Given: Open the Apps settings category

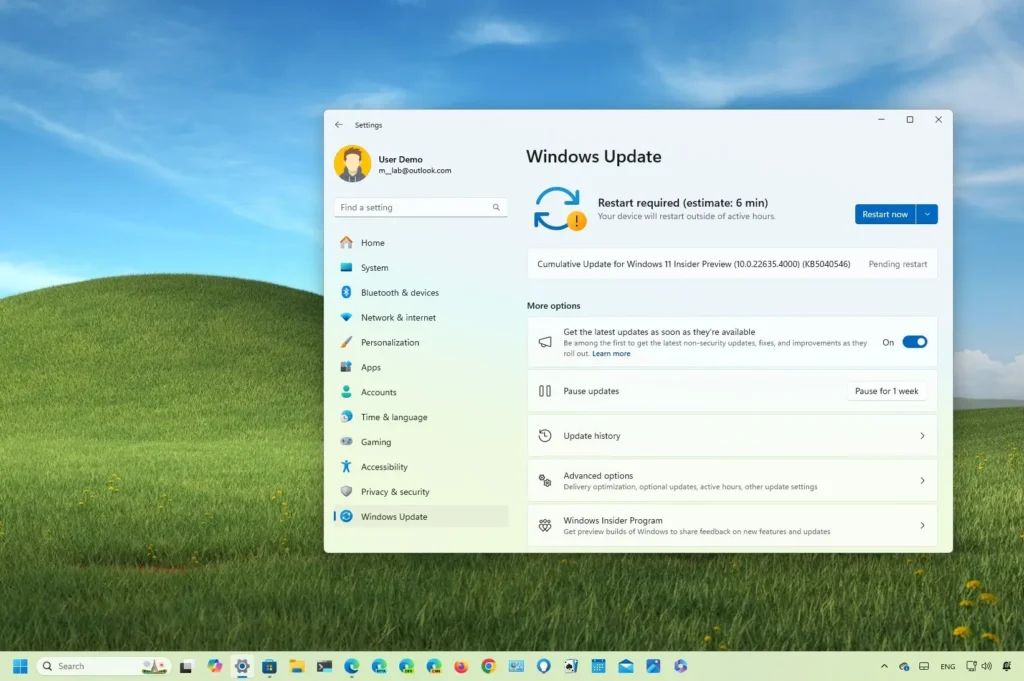Looking at the screenshot, I should point(421,367).
